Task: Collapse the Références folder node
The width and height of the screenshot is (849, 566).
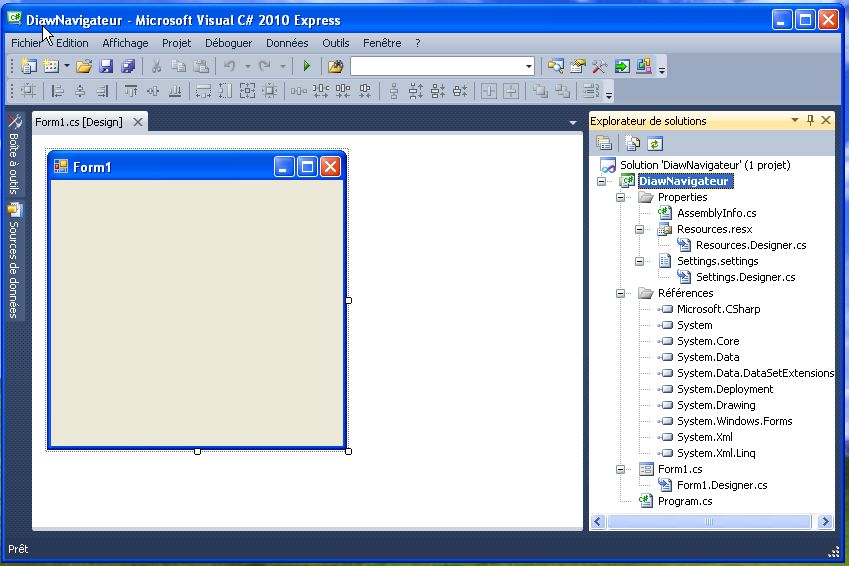Action: pos(621,293)
